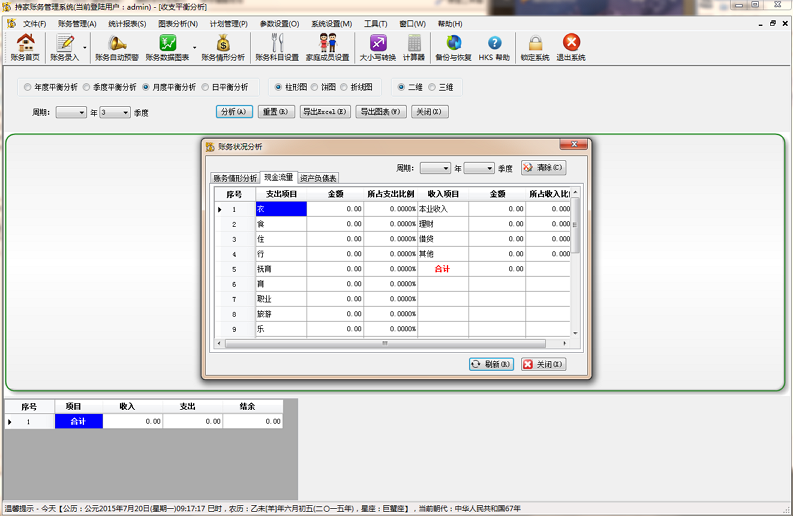Expand the 账务录入 toolbar dropdown arrow
Viewport: 793px width, 516px height.
tap(85, 48)
